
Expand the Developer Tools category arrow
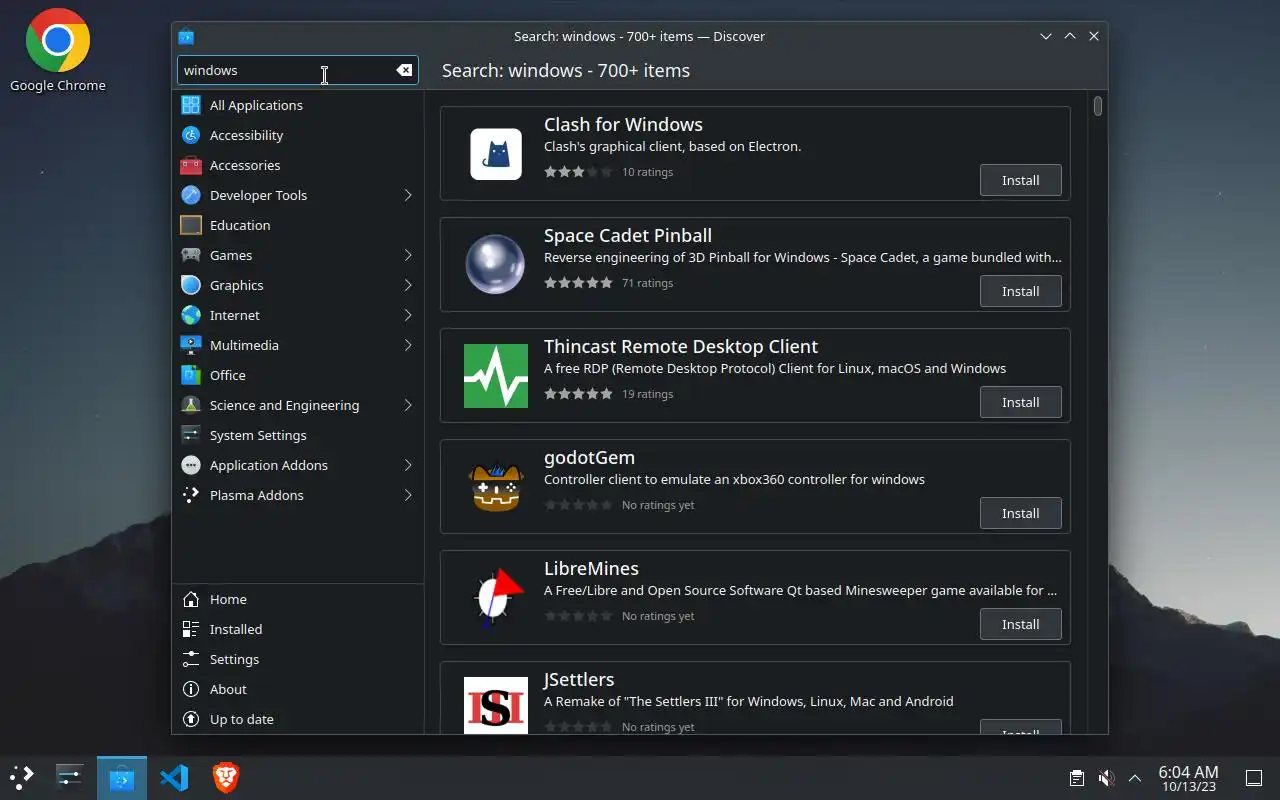point(408,195)
